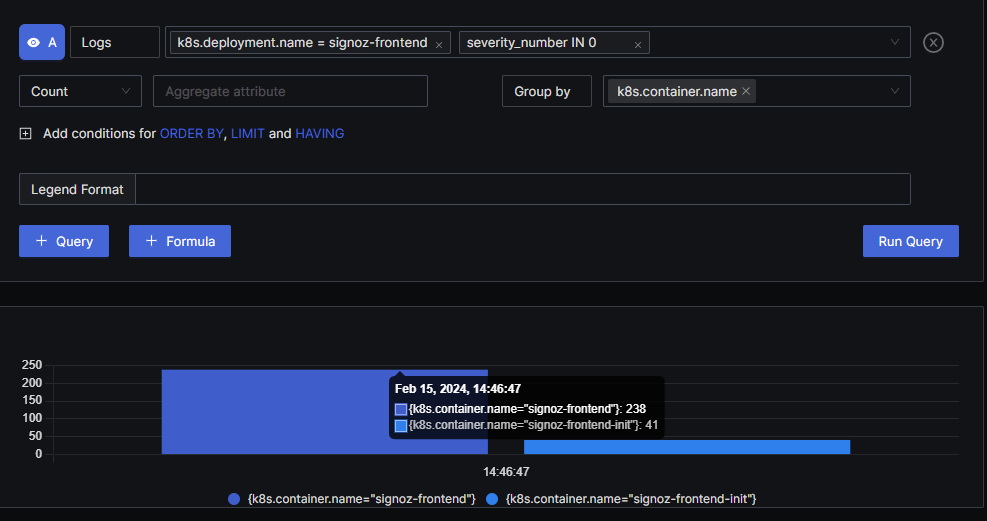Focus the Aggregate attribute input field

coord(290,91)
